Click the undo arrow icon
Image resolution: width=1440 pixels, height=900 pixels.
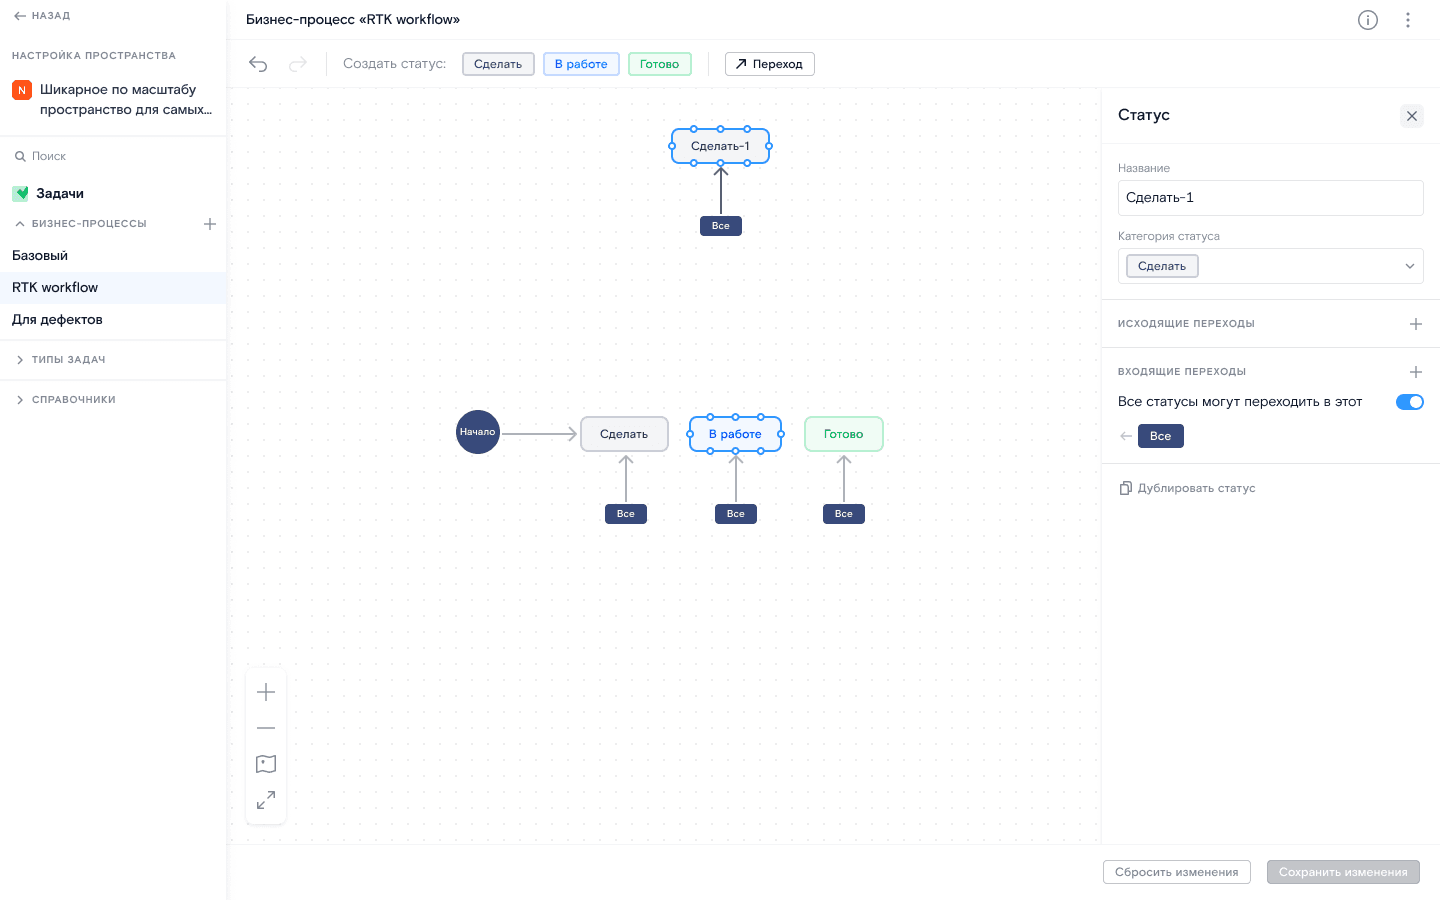[x=258, y=64]
